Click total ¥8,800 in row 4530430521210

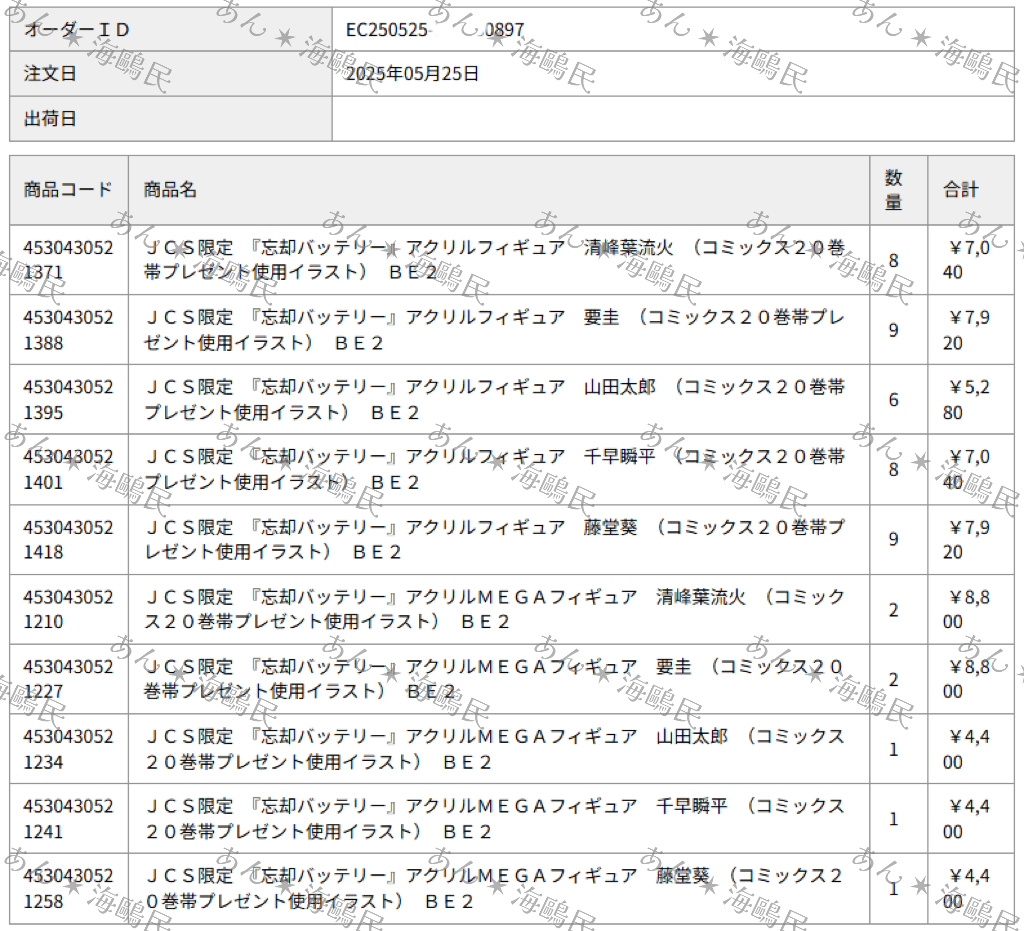tap(967, 609)
